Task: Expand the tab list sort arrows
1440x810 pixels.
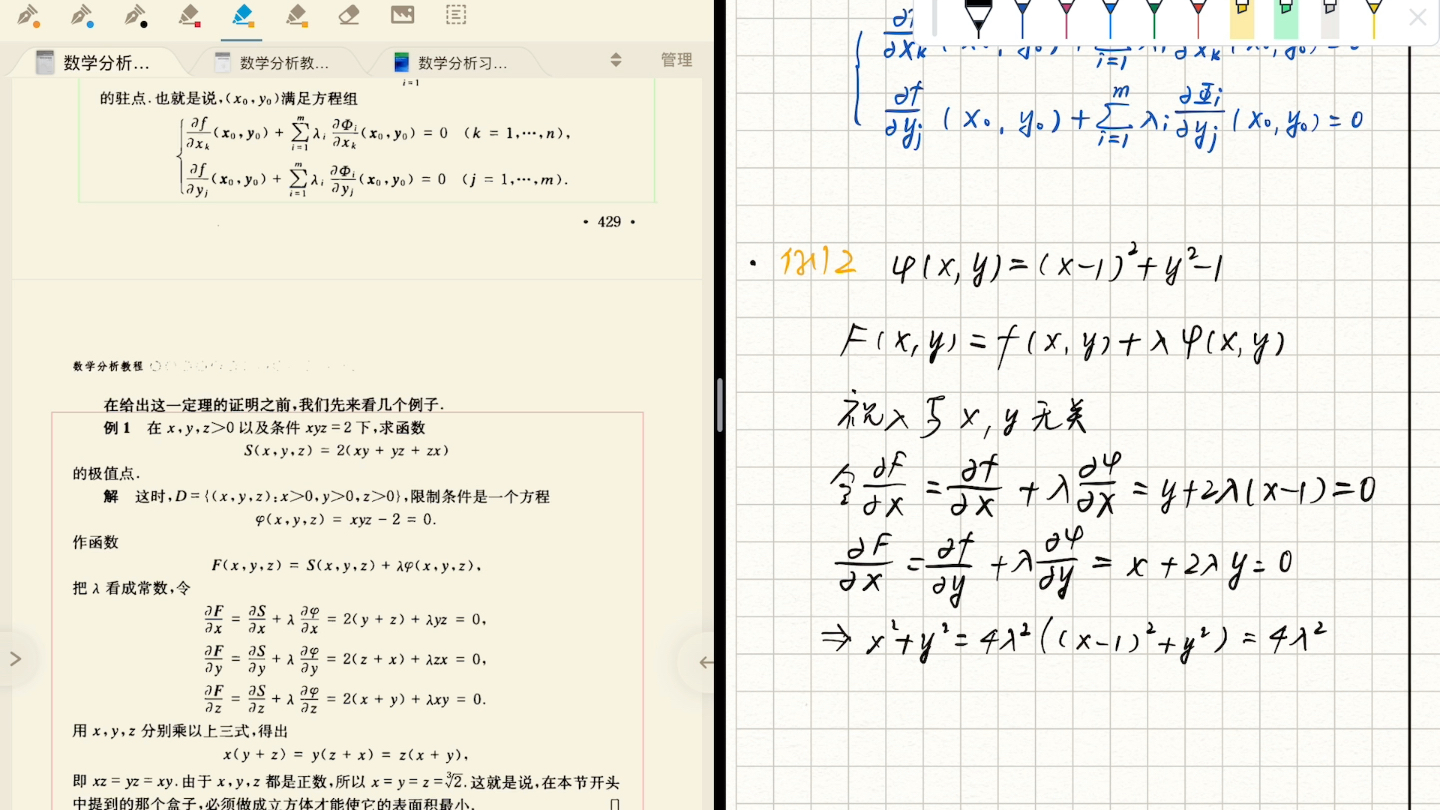Action: [616, 60]
